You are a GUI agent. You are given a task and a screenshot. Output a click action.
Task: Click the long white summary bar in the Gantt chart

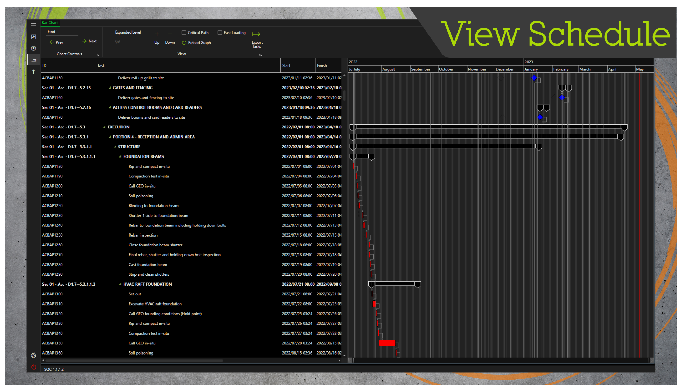point(488,127)
